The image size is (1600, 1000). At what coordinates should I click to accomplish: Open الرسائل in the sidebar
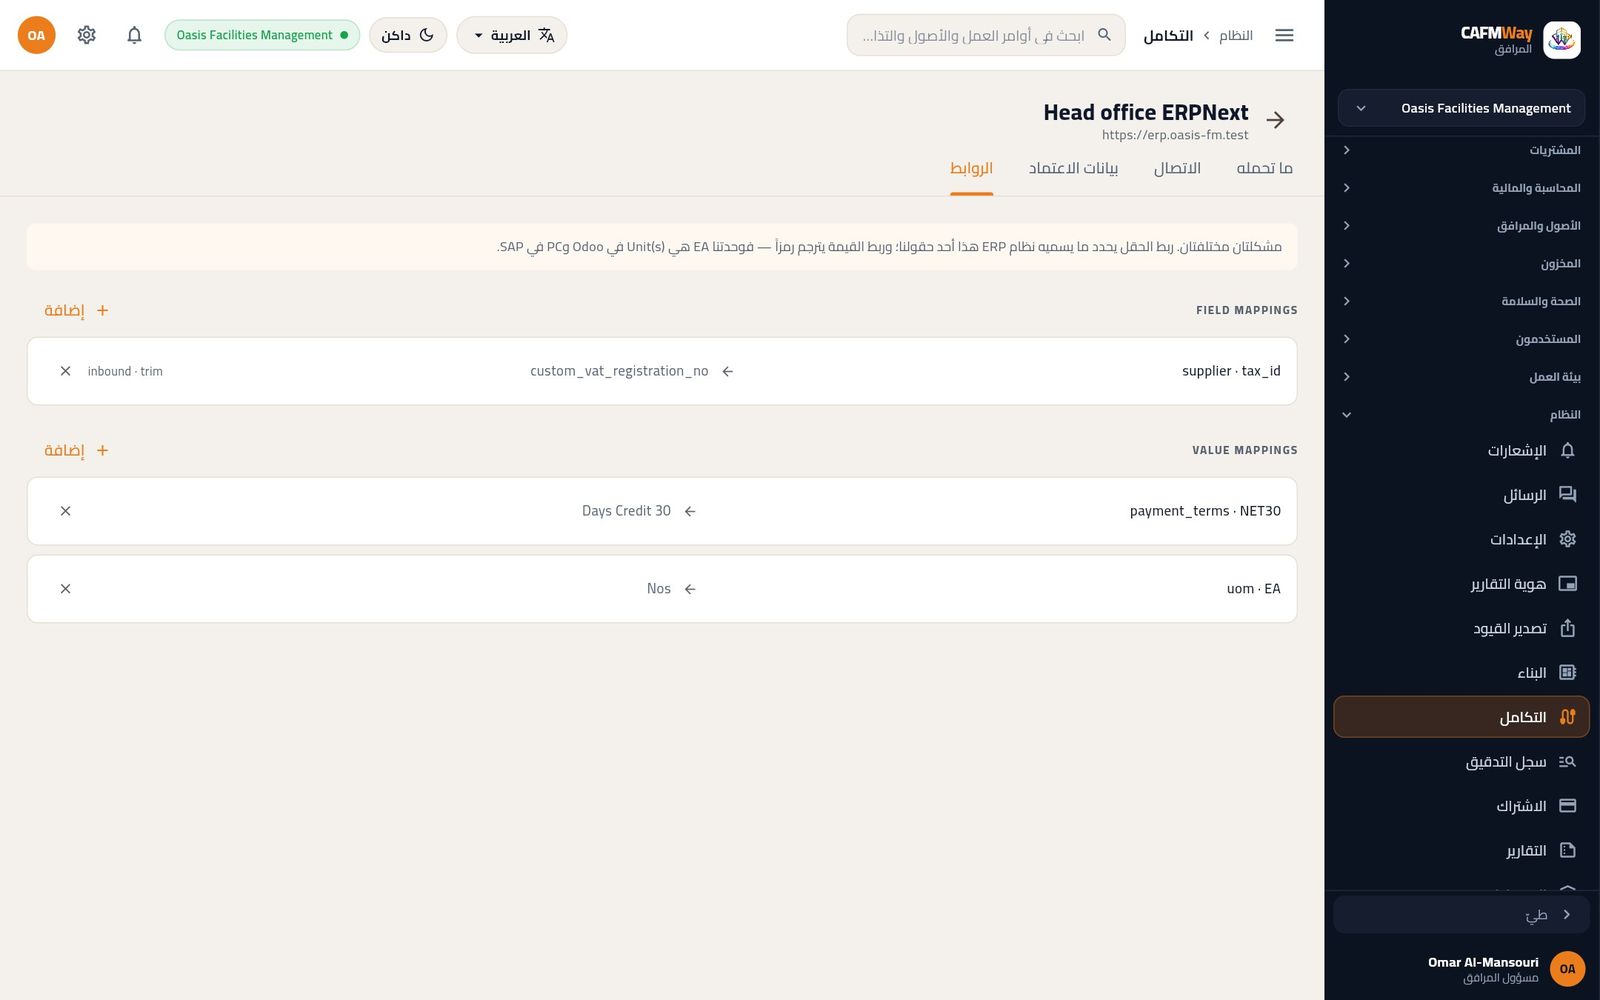click(1461, 495)
